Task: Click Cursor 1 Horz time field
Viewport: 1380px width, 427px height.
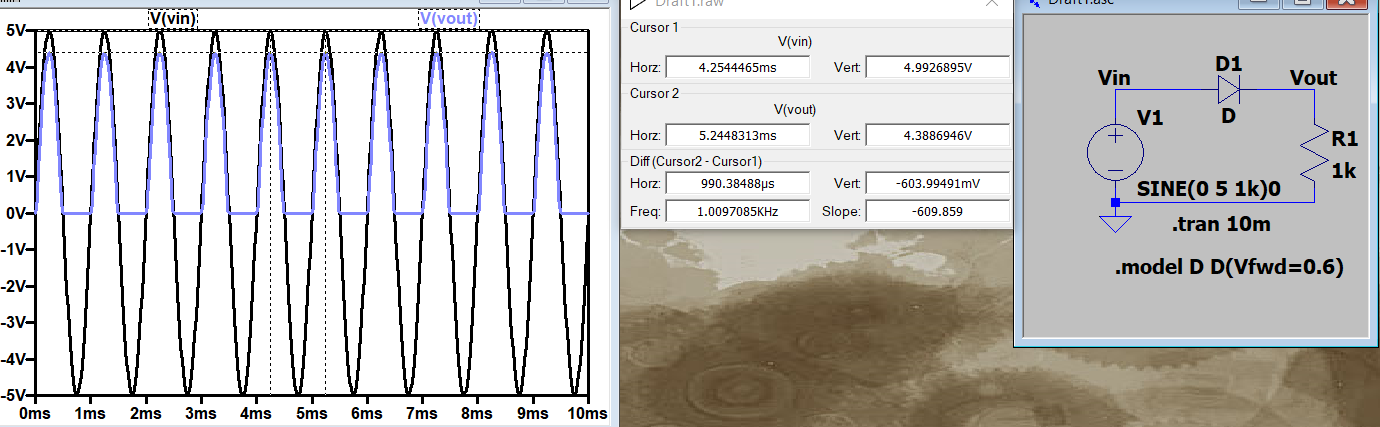Action: click(x=736, y=68)
